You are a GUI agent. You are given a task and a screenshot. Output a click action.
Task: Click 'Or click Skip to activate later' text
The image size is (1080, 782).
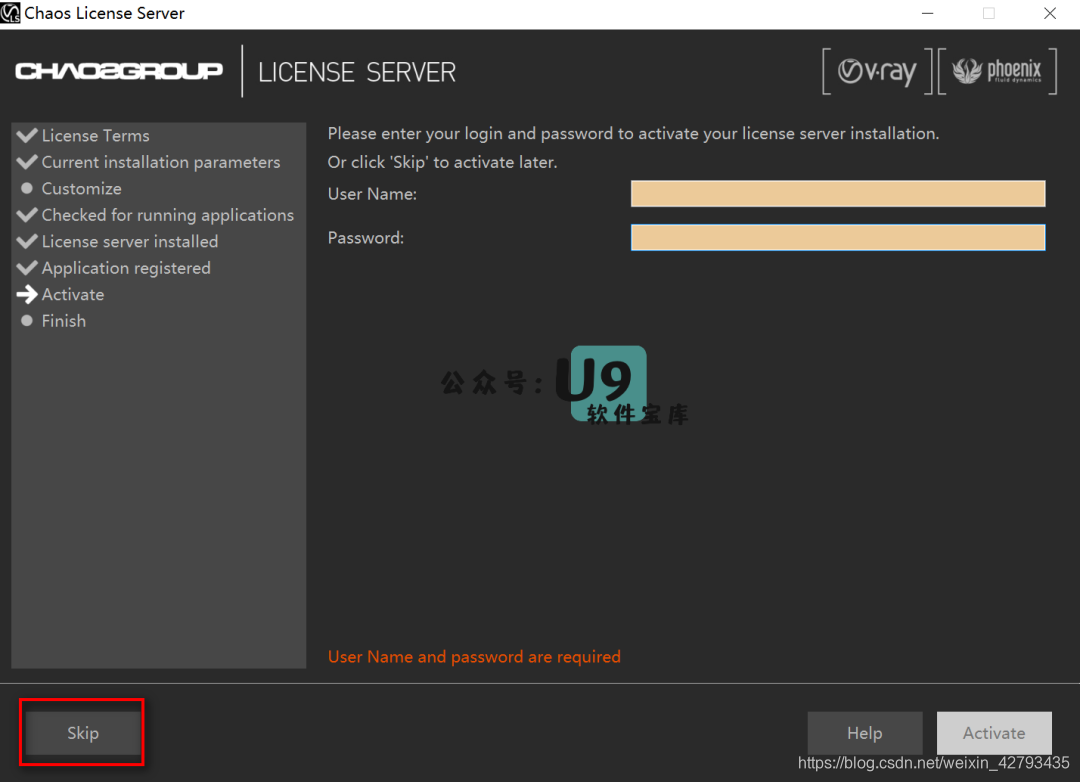(x=442, y=163)
